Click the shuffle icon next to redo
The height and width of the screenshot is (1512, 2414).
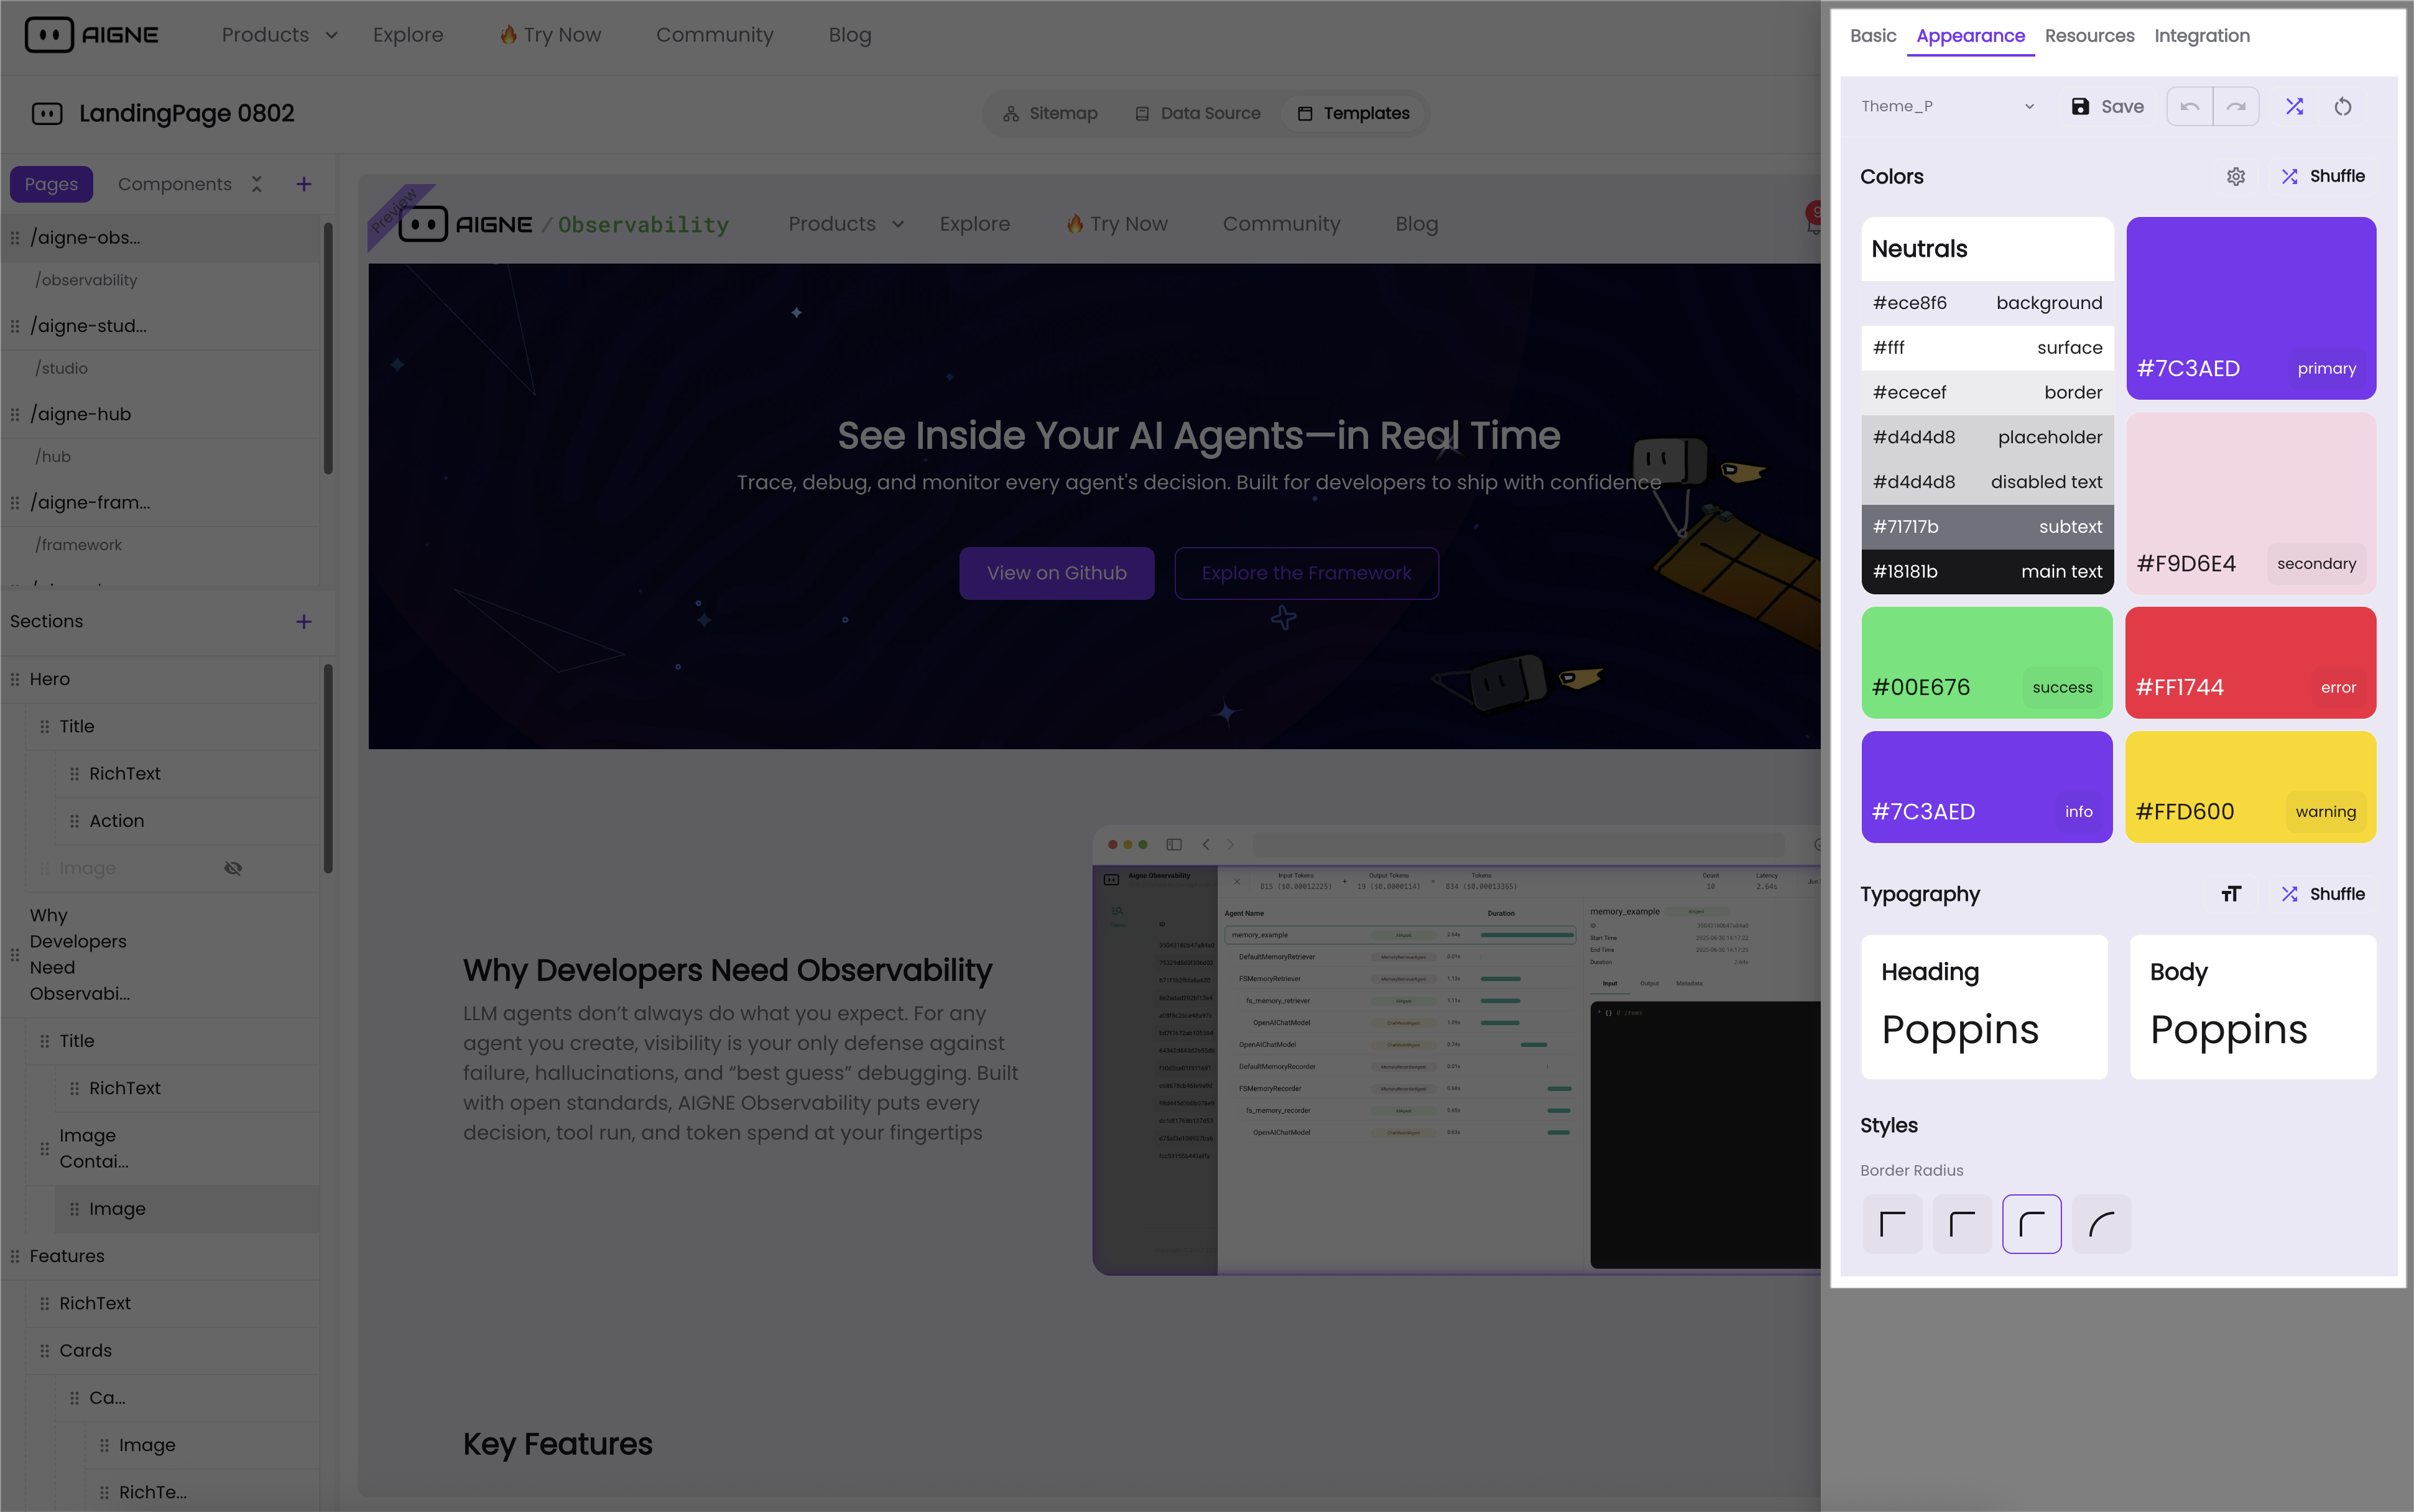[x=2294, y=106]
